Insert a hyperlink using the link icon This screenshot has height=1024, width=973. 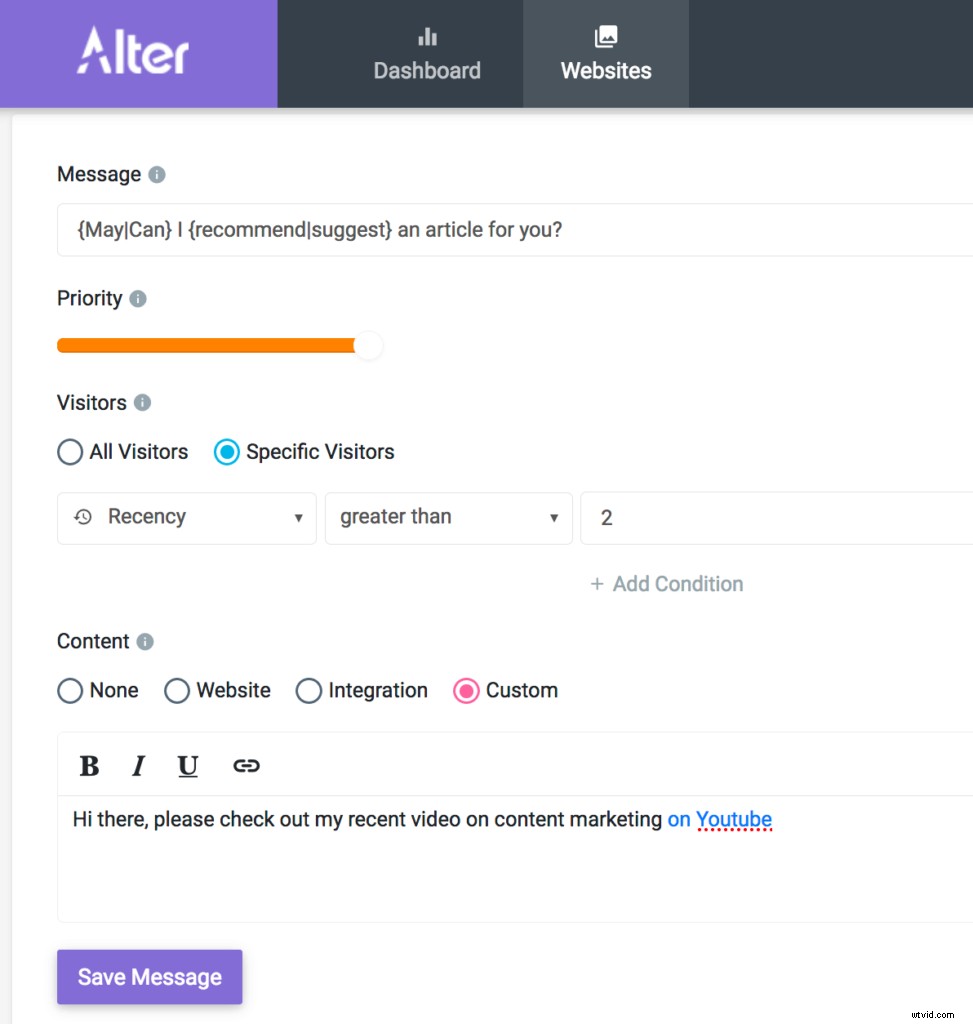tap(246, 765)
